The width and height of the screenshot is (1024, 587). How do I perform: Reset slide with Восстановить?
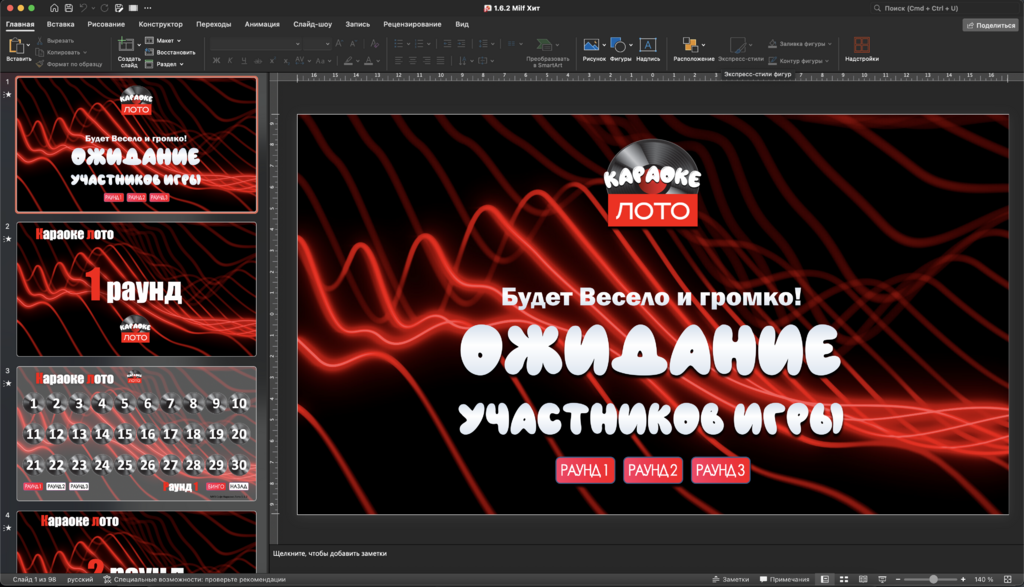tap(170, 52)
